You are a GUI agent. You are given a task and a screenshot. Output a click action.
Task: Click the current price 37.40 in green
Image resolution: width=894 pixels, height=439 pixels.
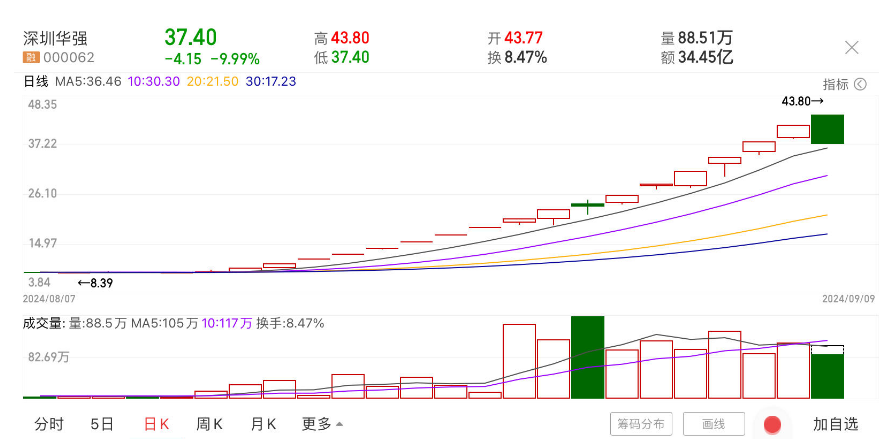pos(190,38)
